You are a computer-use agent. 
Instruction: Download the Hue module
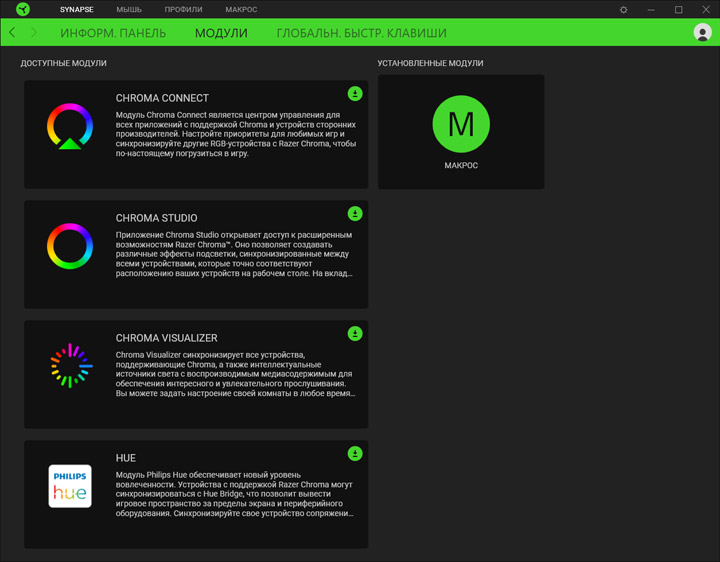coord(355,454)
